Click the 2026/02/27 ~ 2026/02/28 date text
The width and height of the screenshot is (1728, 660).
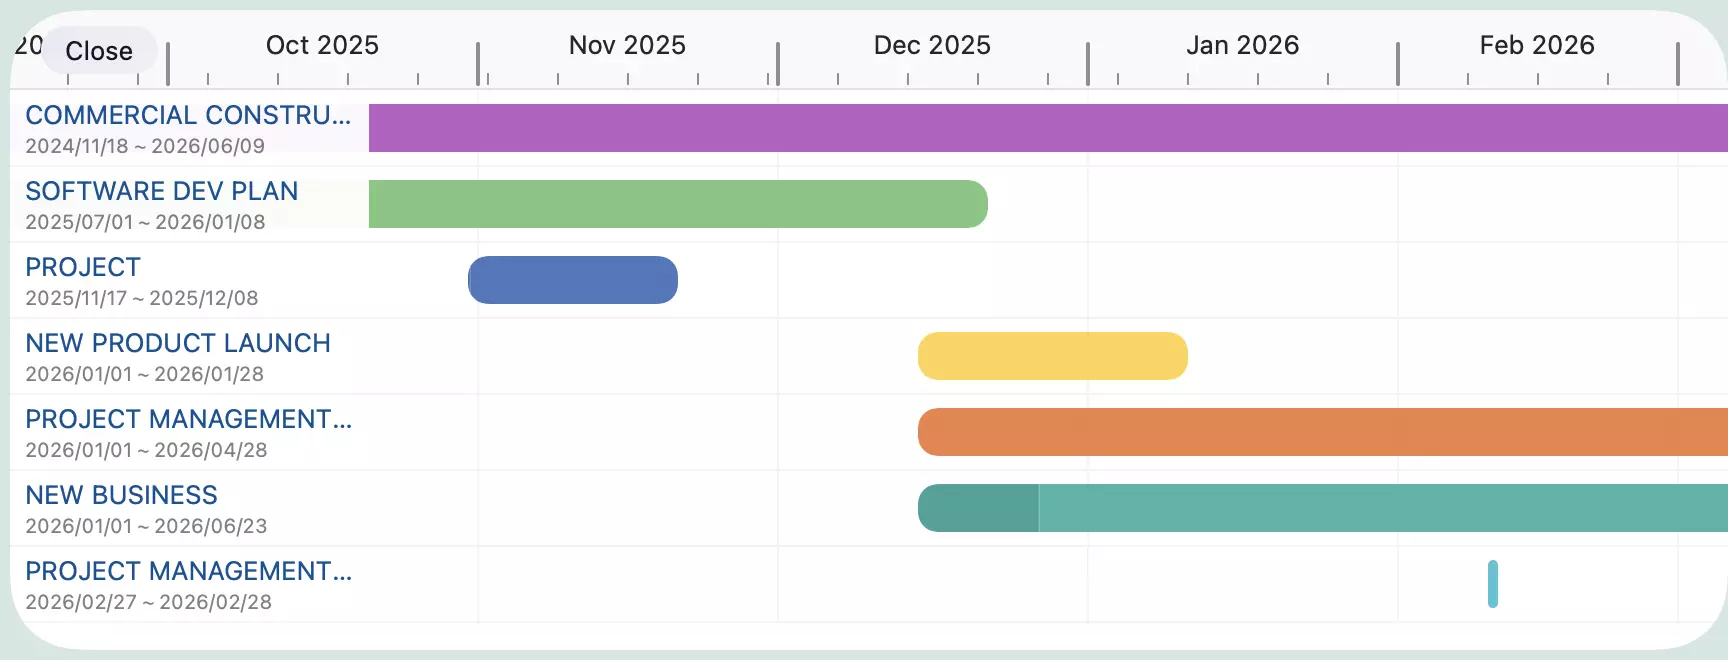(148, 601)
